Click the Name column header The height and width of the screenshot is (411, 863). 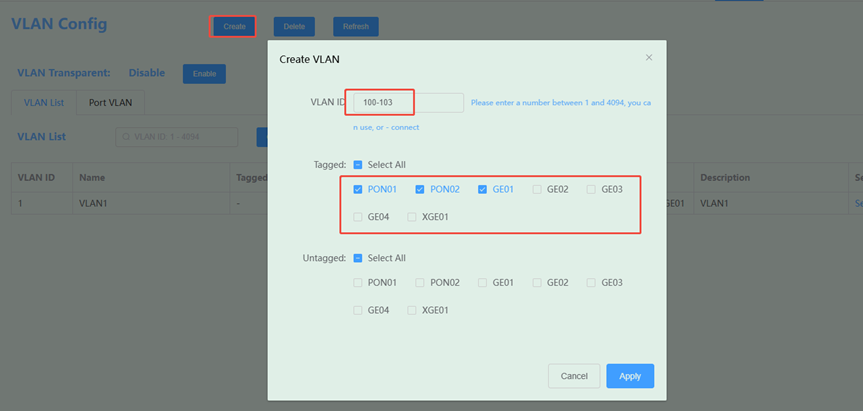(x=151, y=178)
